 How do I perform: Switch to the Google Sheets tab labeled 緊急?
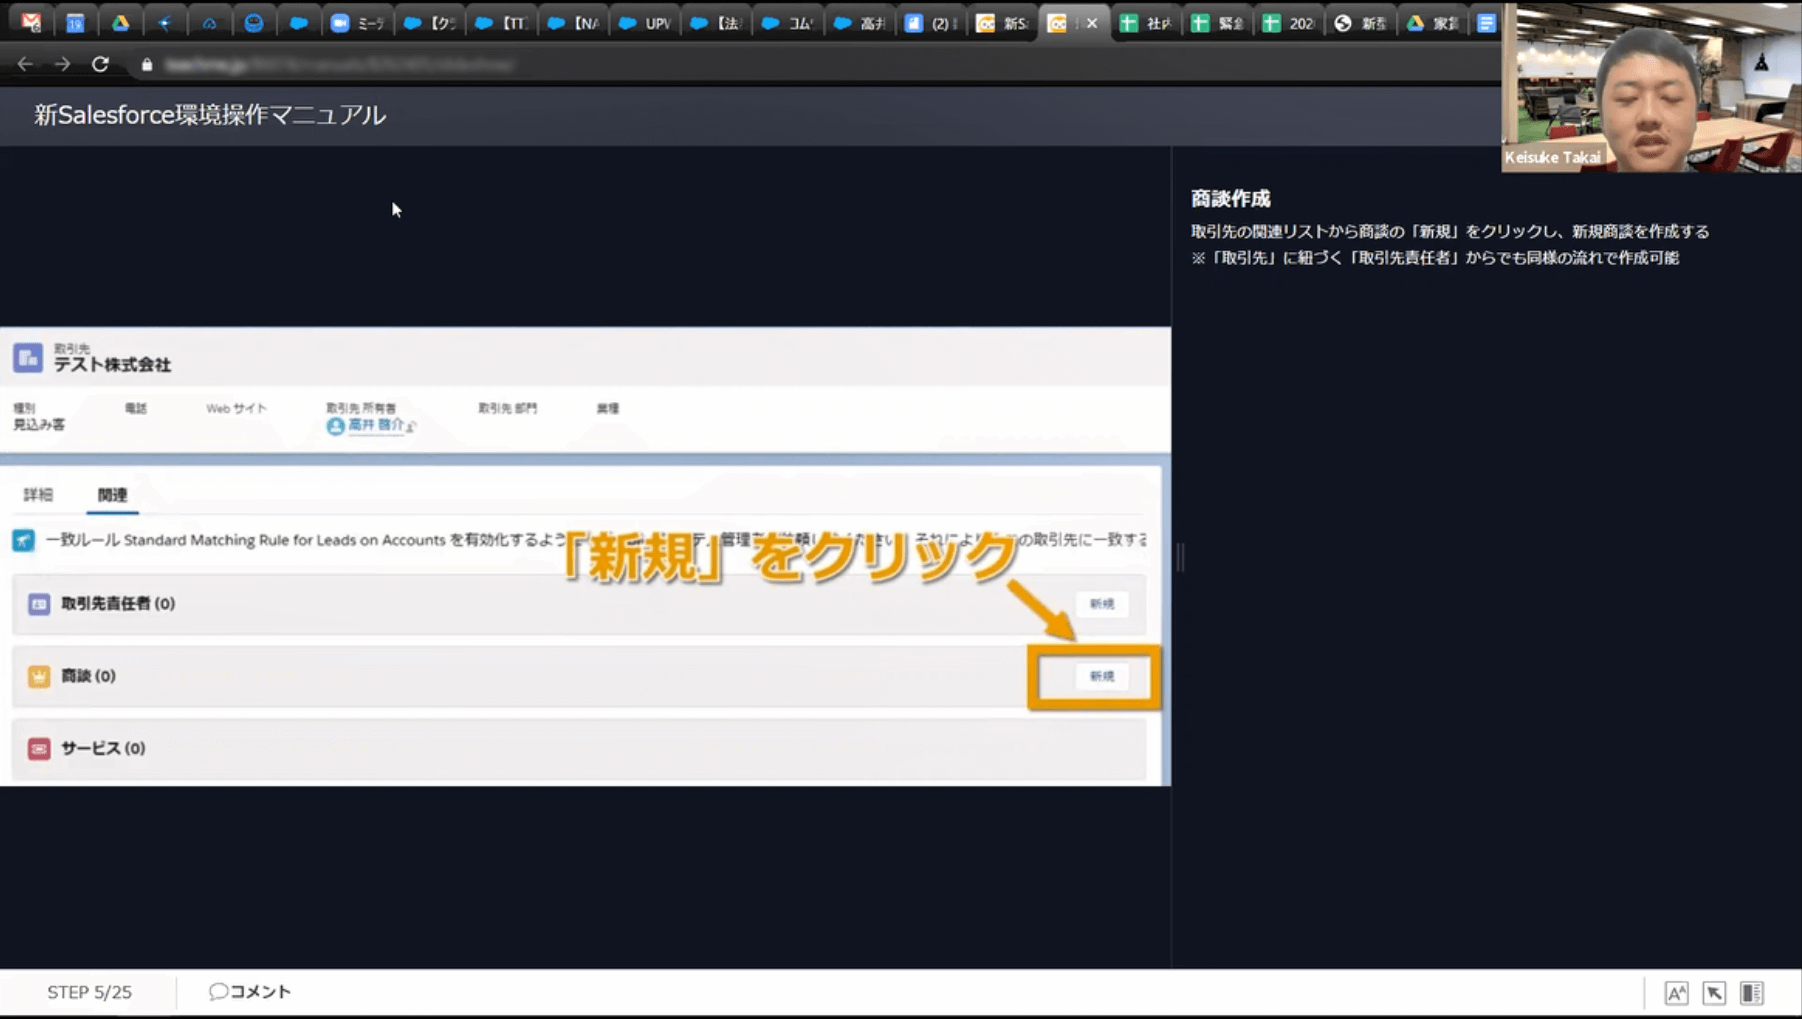tap(1217, 22)
